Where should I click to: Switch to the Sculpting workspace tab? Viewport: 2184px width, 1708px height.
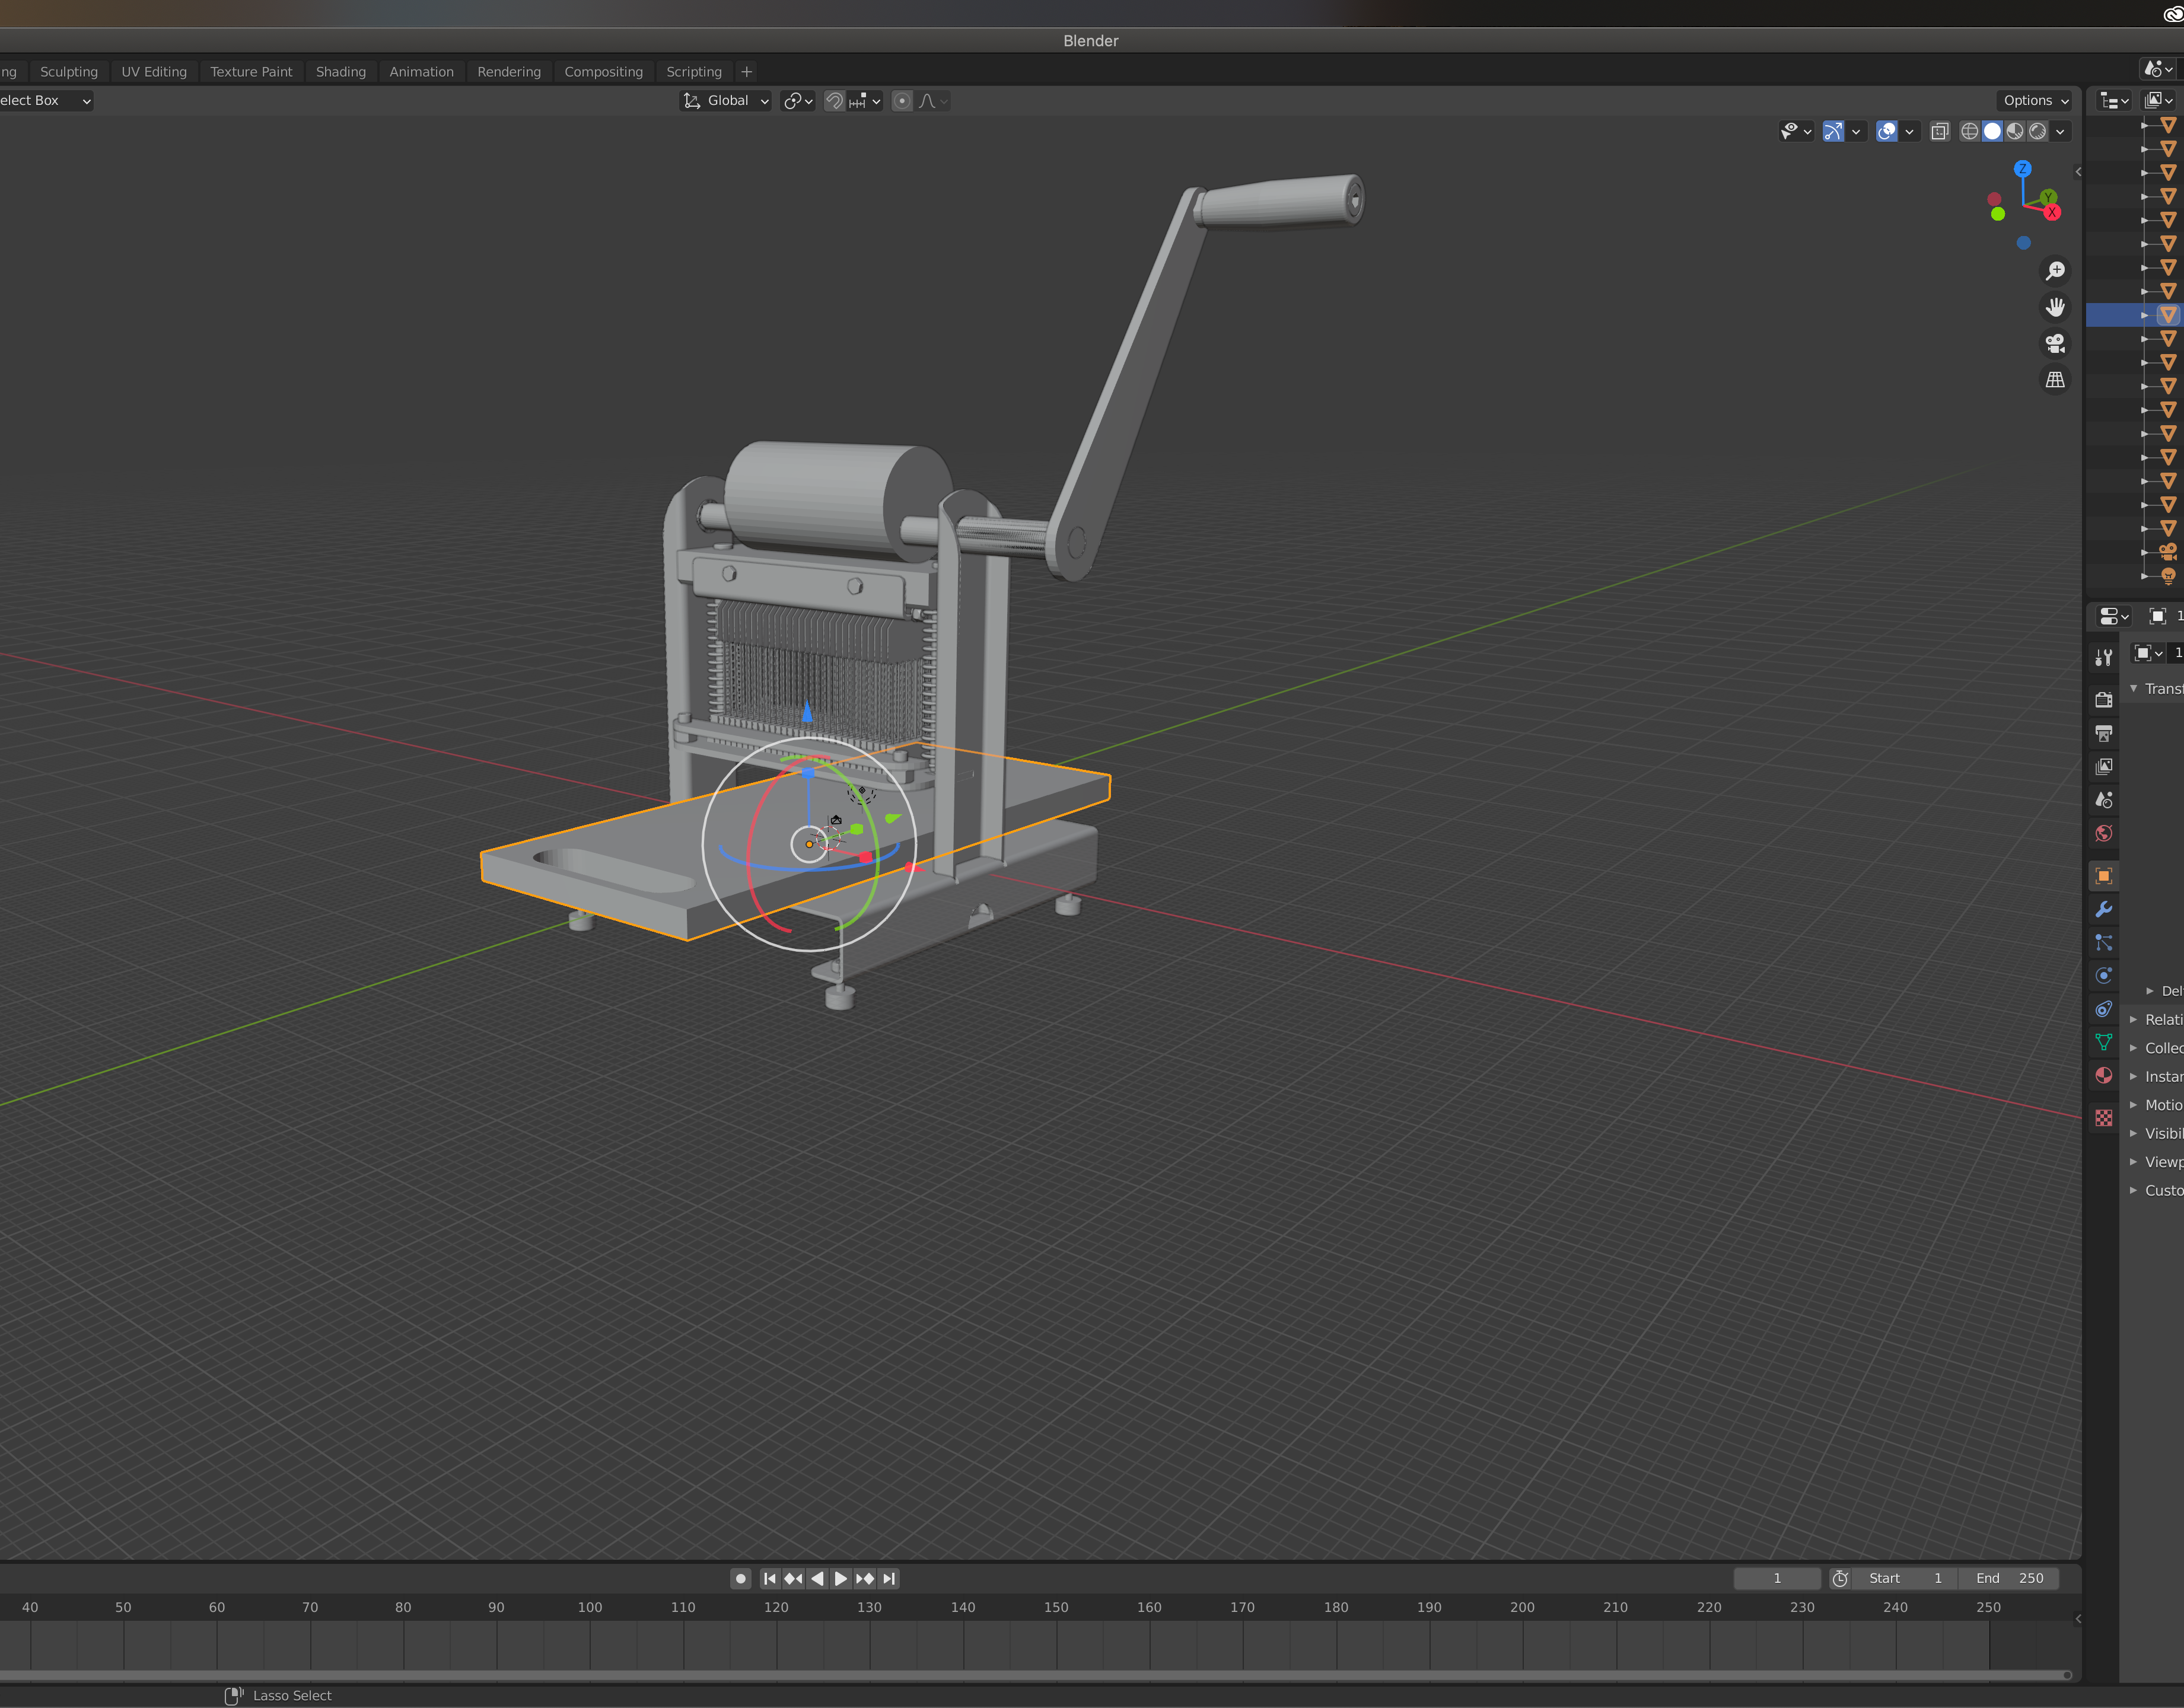(69, 72)
